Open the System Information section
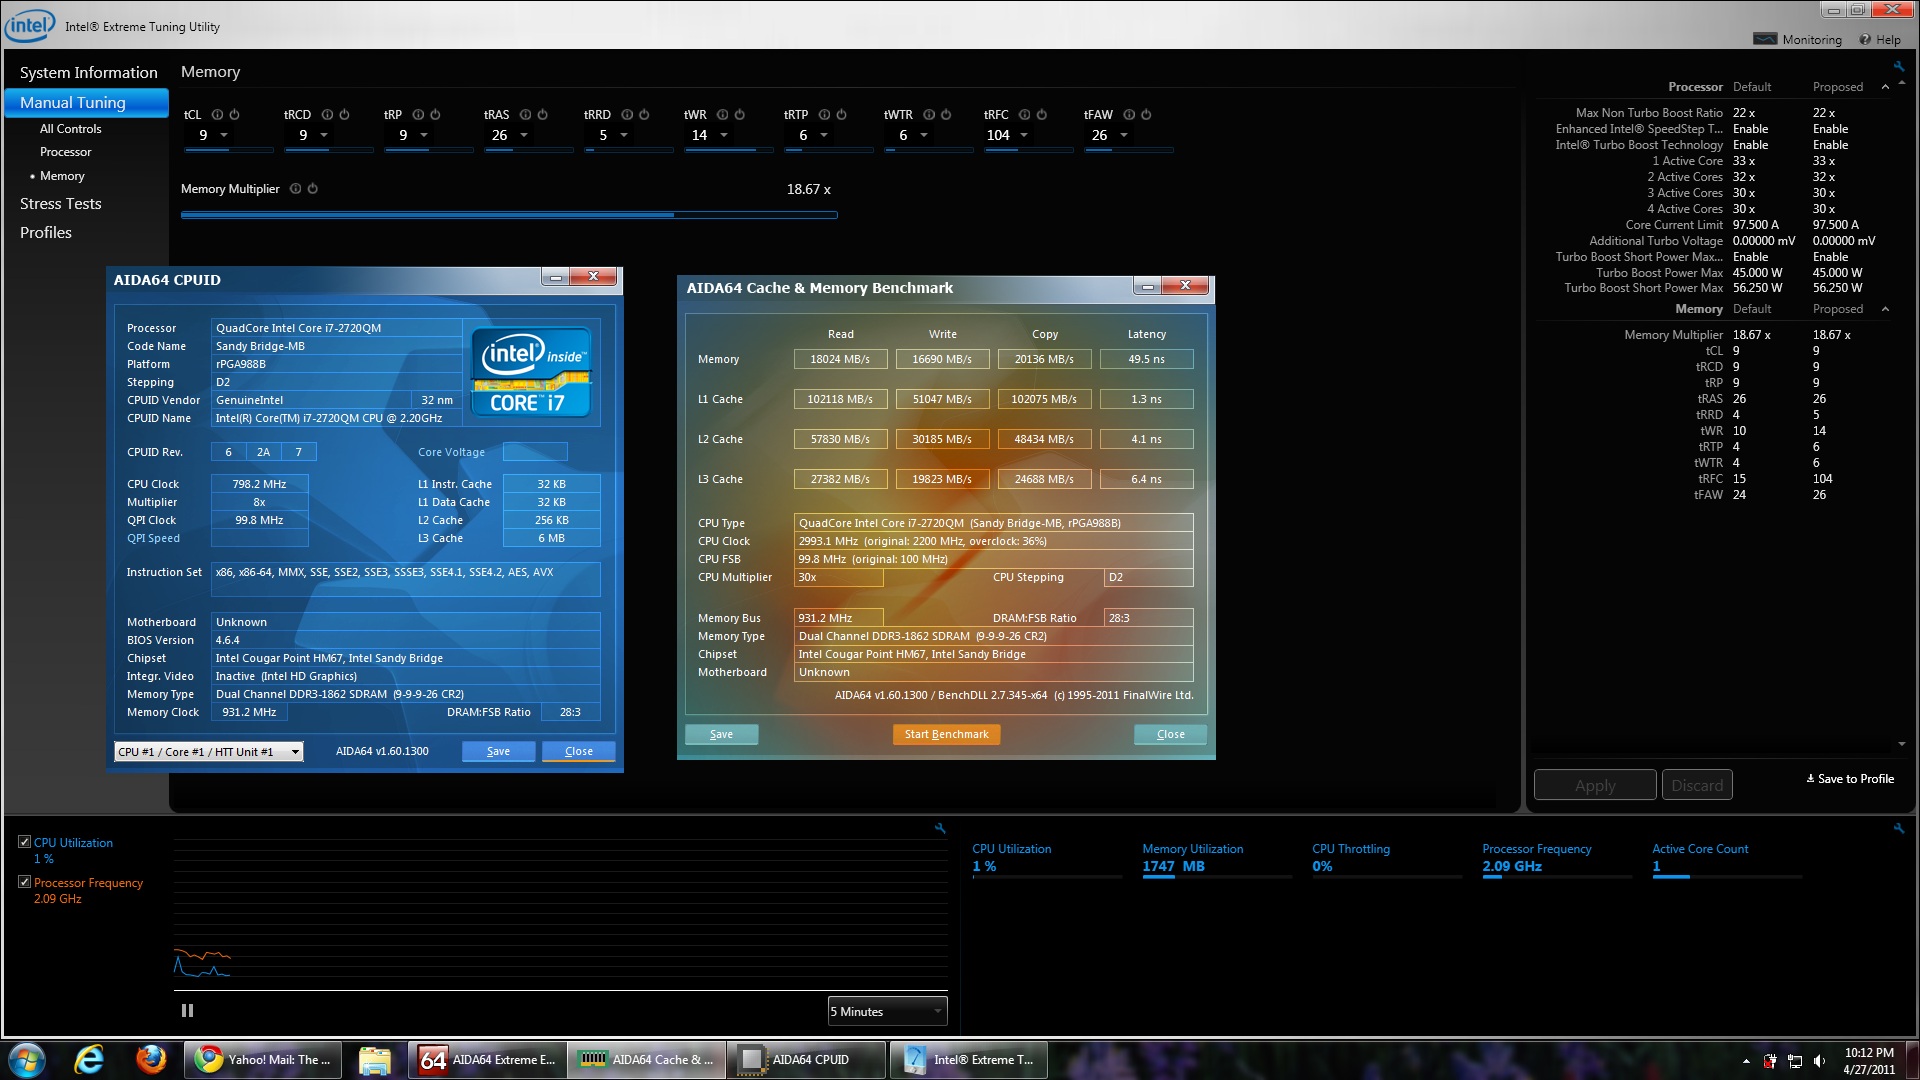The width and height of the screenshot is (1920, 1080). (88, 73)
